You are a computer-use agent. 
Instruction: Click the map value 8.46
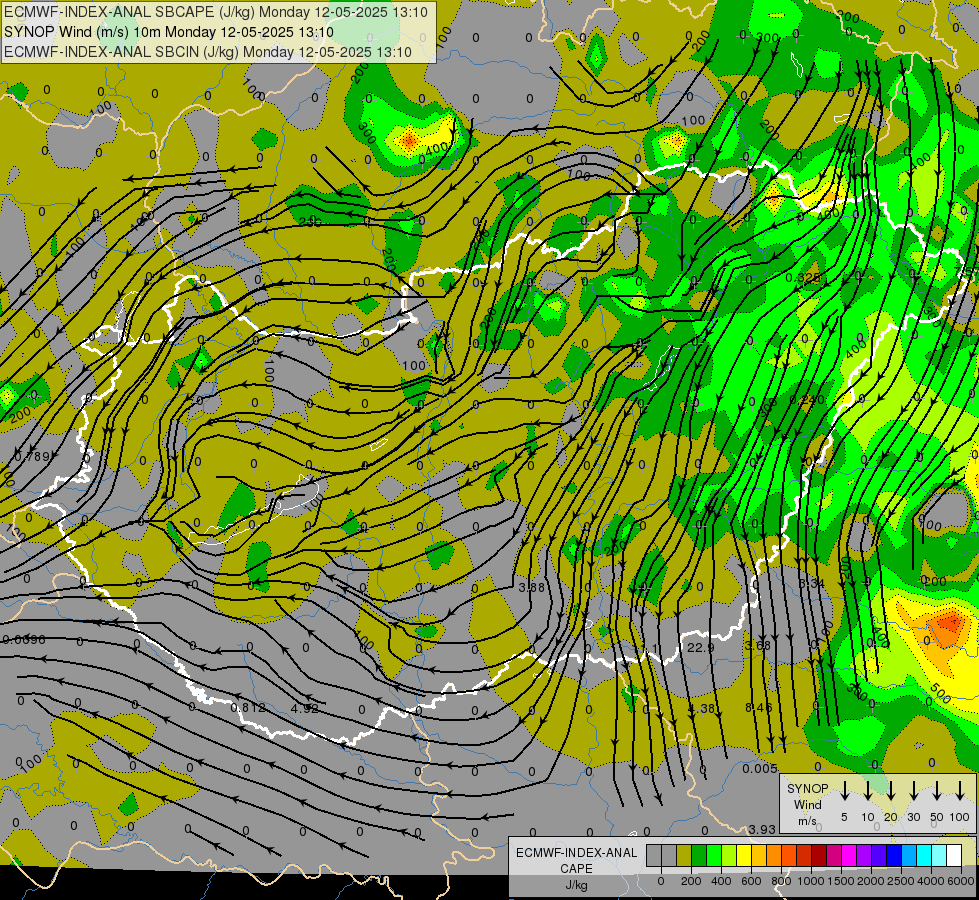click(x=759, y=707)
